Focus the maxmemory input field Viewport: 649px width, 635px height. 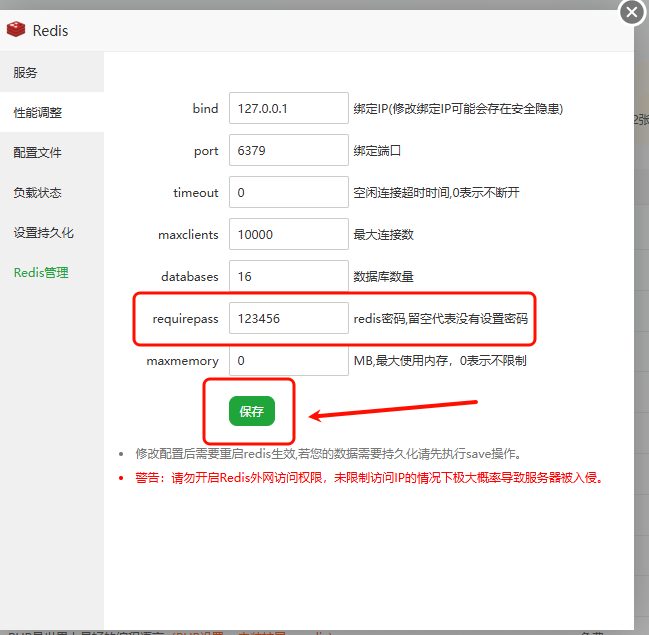[289, 360]
